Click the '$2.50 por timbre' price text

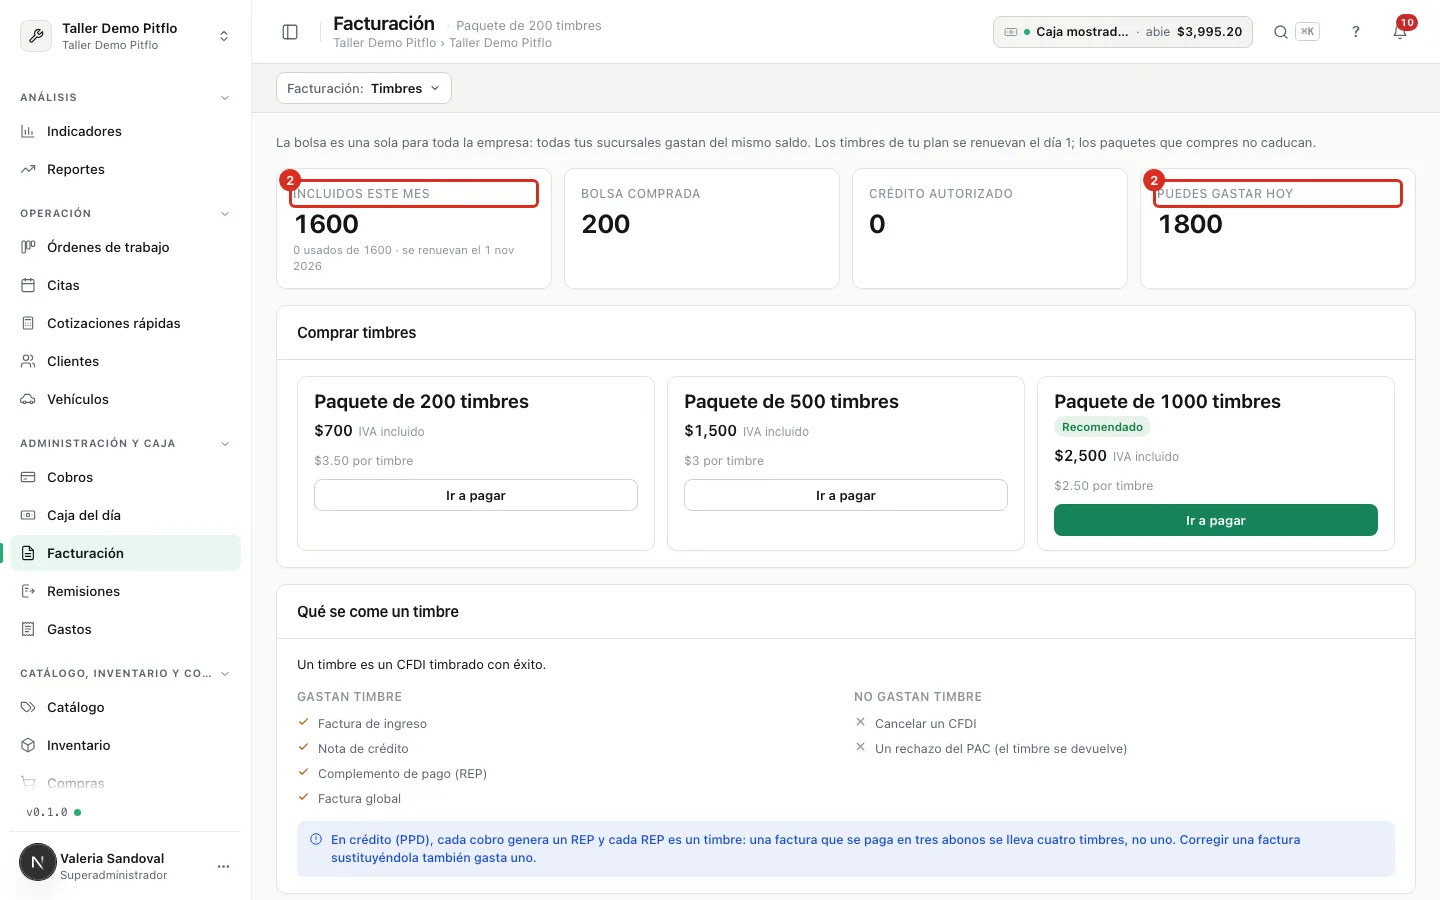[1104, 486]
